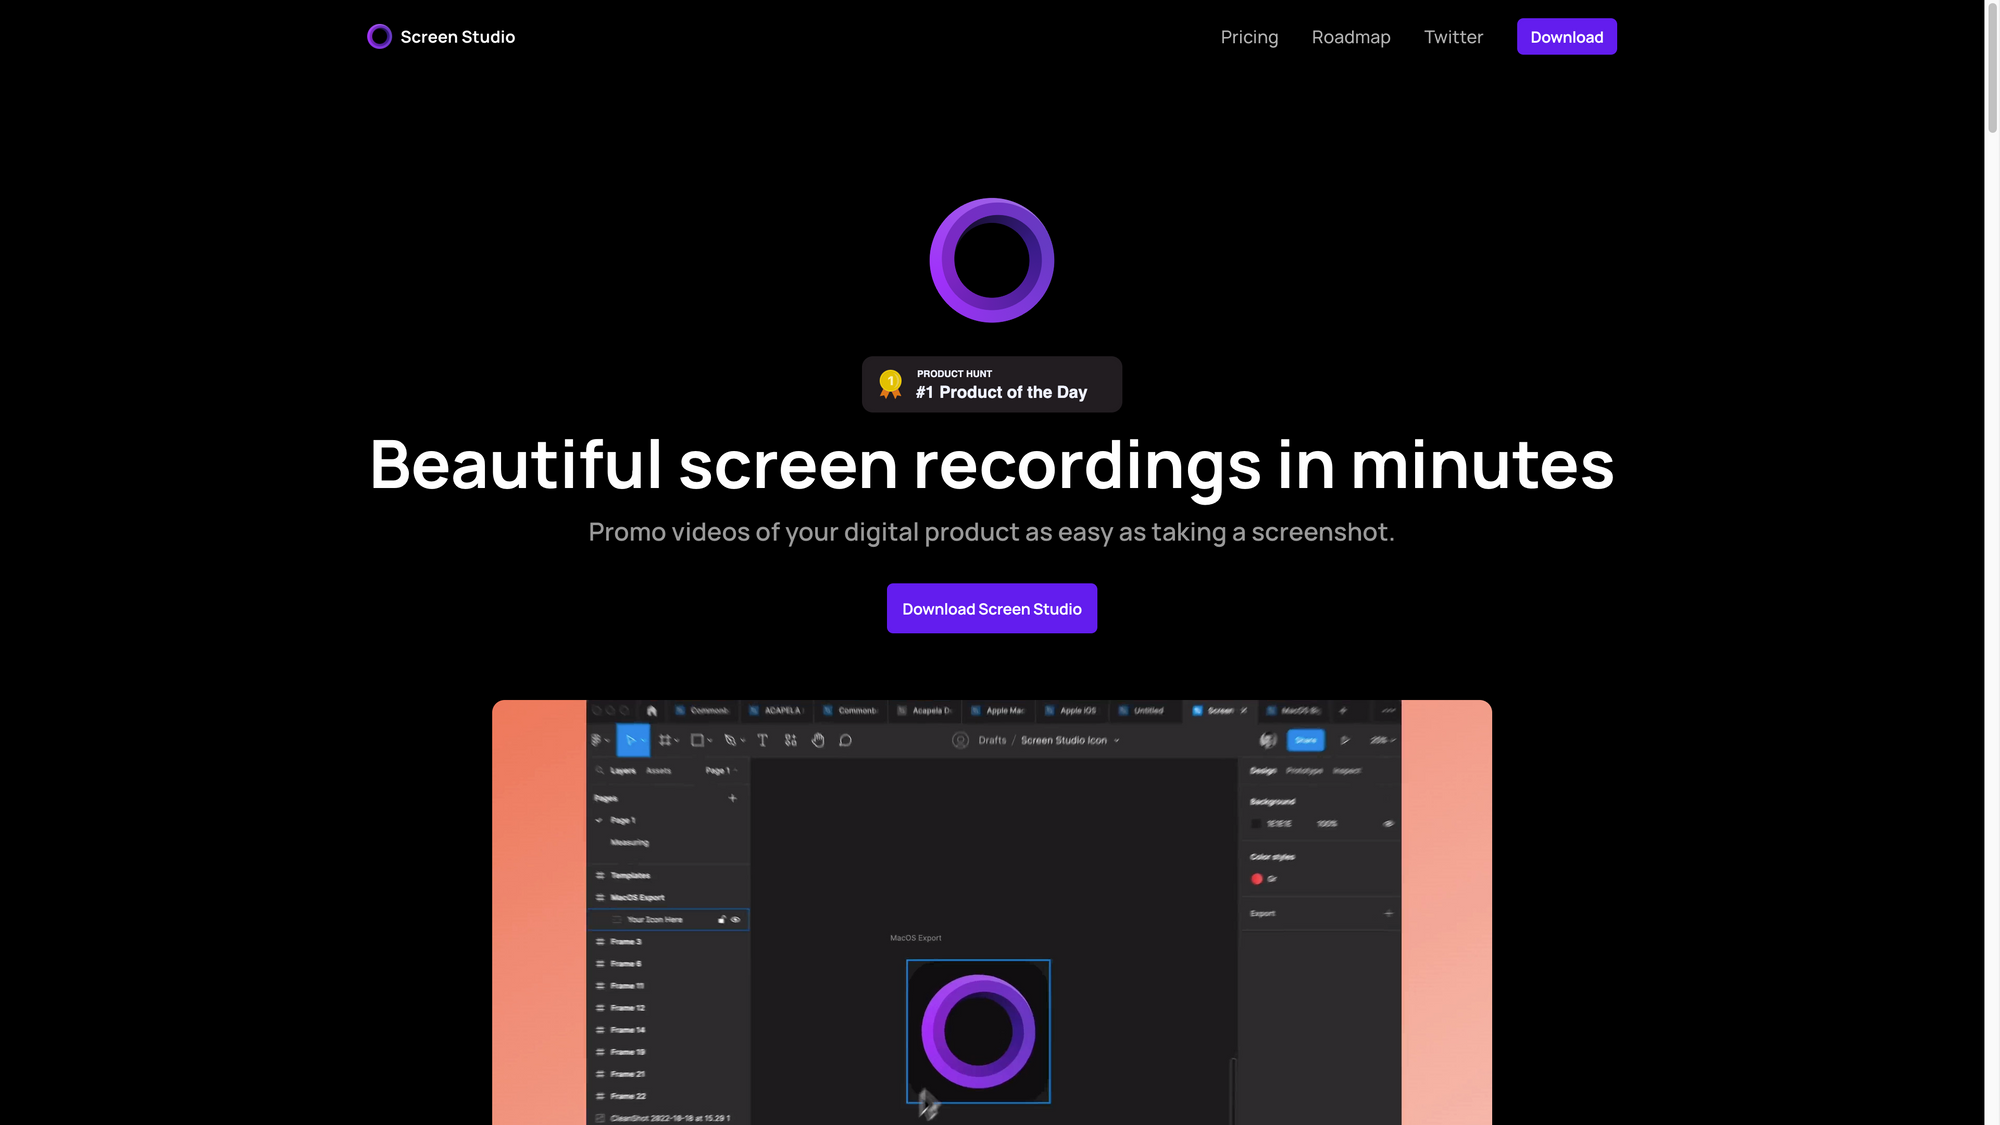The height and width of the screenshot is (1125, 2000).
Task: Click the Comment tool bubble icon
Action: pos(846,740)
